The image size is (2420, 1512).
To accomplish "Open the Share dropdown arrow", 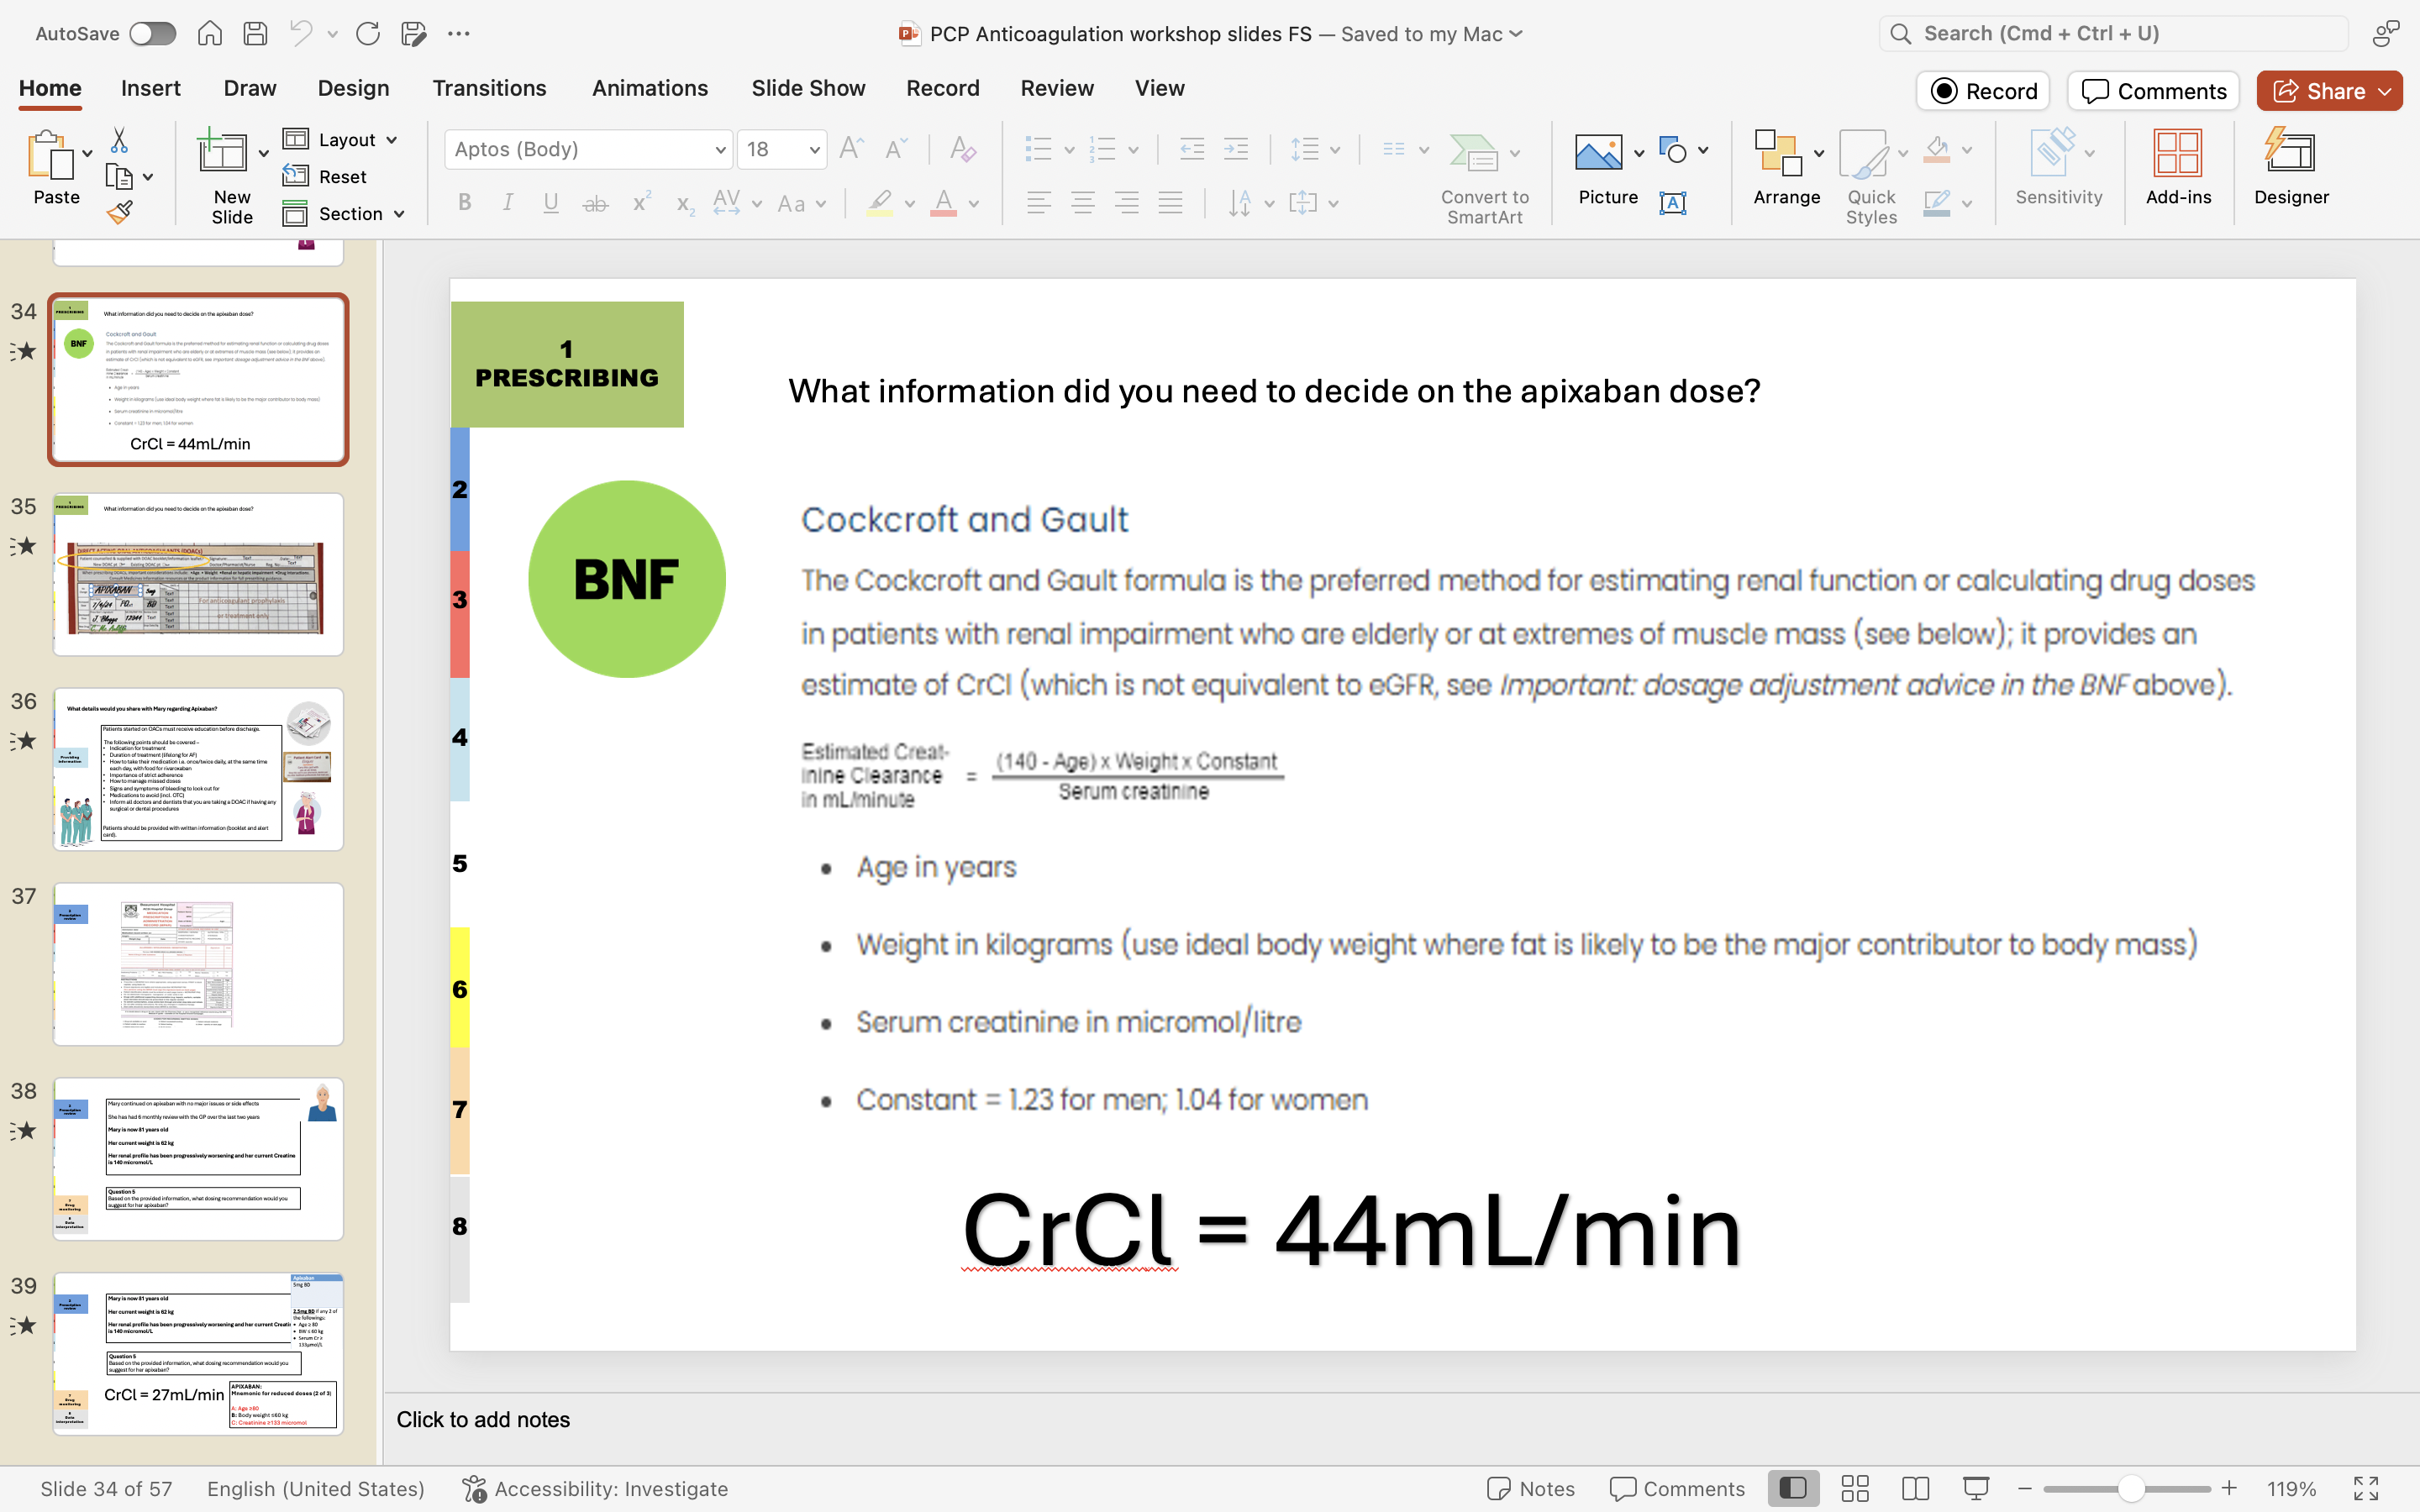I will coord(2385,91).
